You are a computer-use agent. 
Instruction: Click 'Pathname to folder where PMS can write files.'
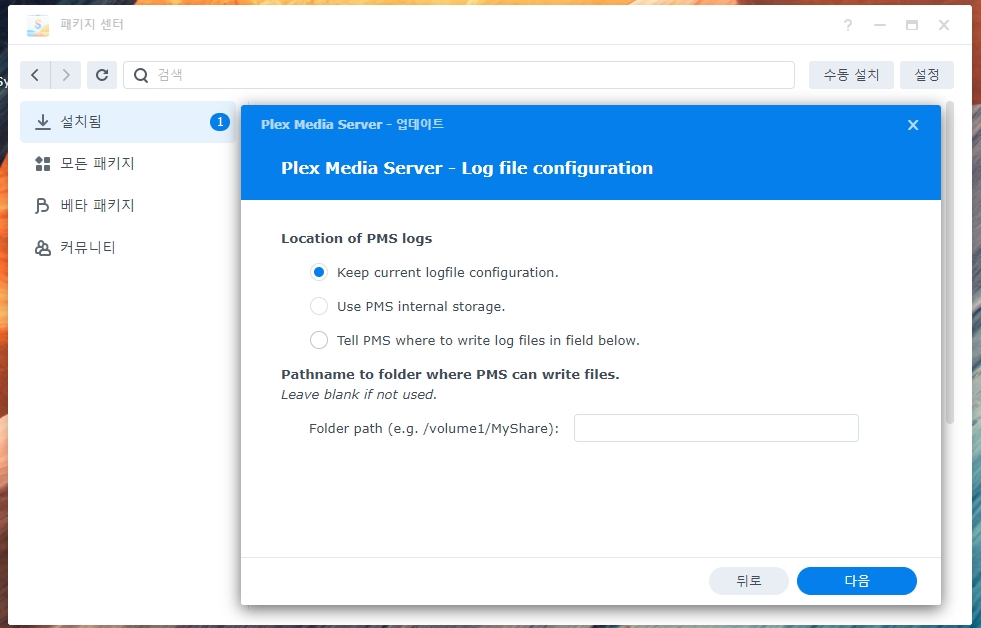pyautogui.click(x=450, y=374)
